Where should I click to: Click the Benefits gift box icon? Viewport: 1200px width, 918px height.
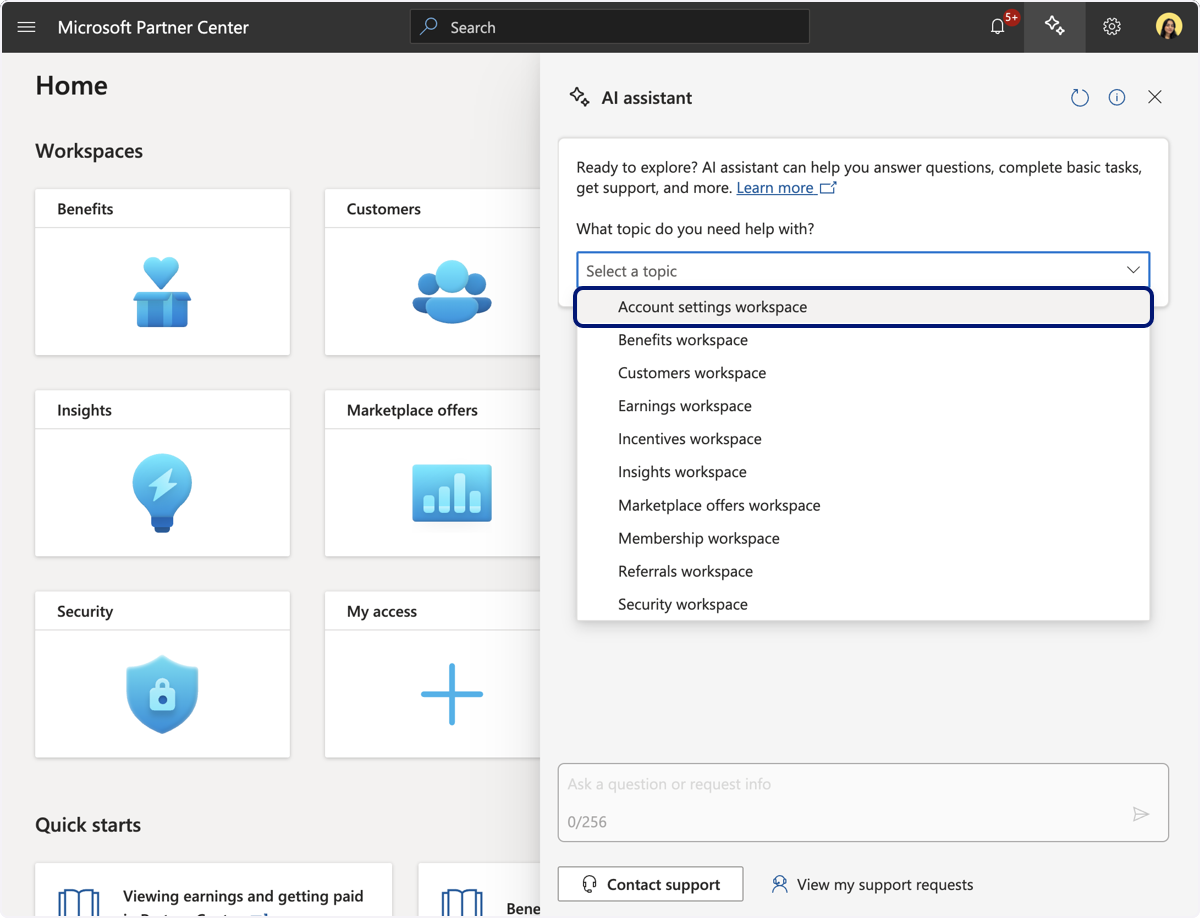[162, 292]
